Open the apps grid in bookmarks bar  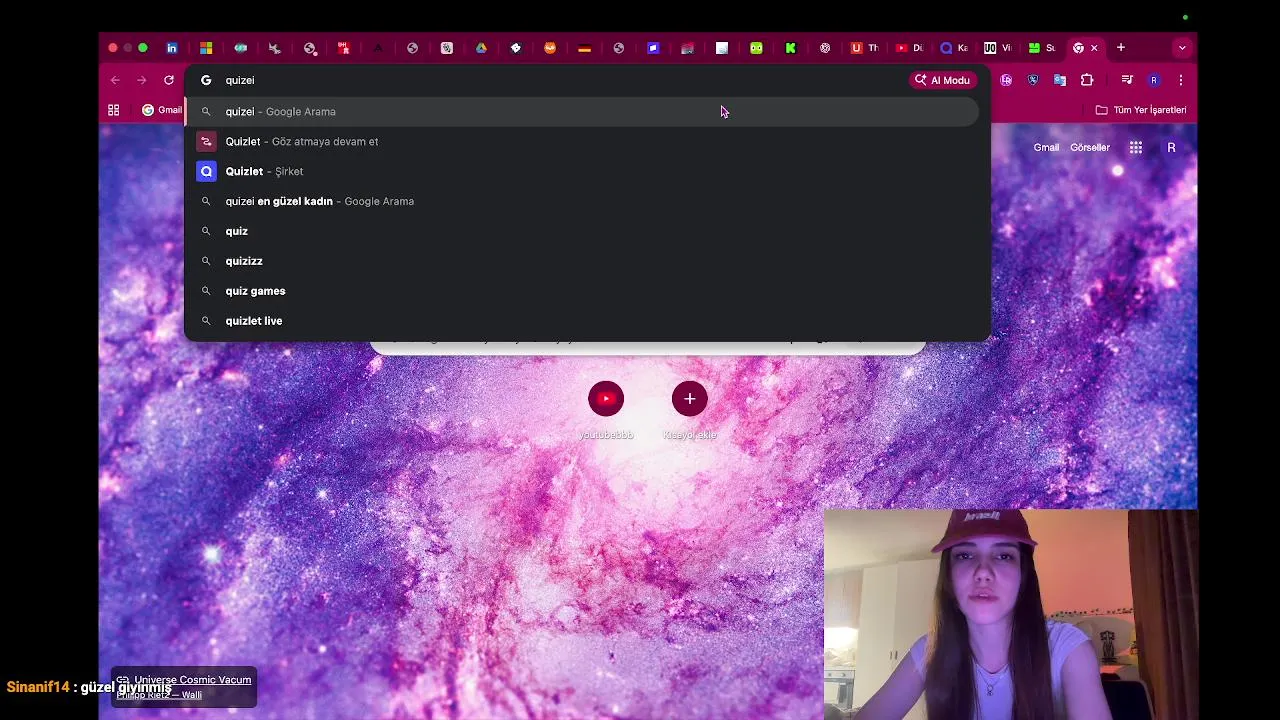tap(114, 110)
